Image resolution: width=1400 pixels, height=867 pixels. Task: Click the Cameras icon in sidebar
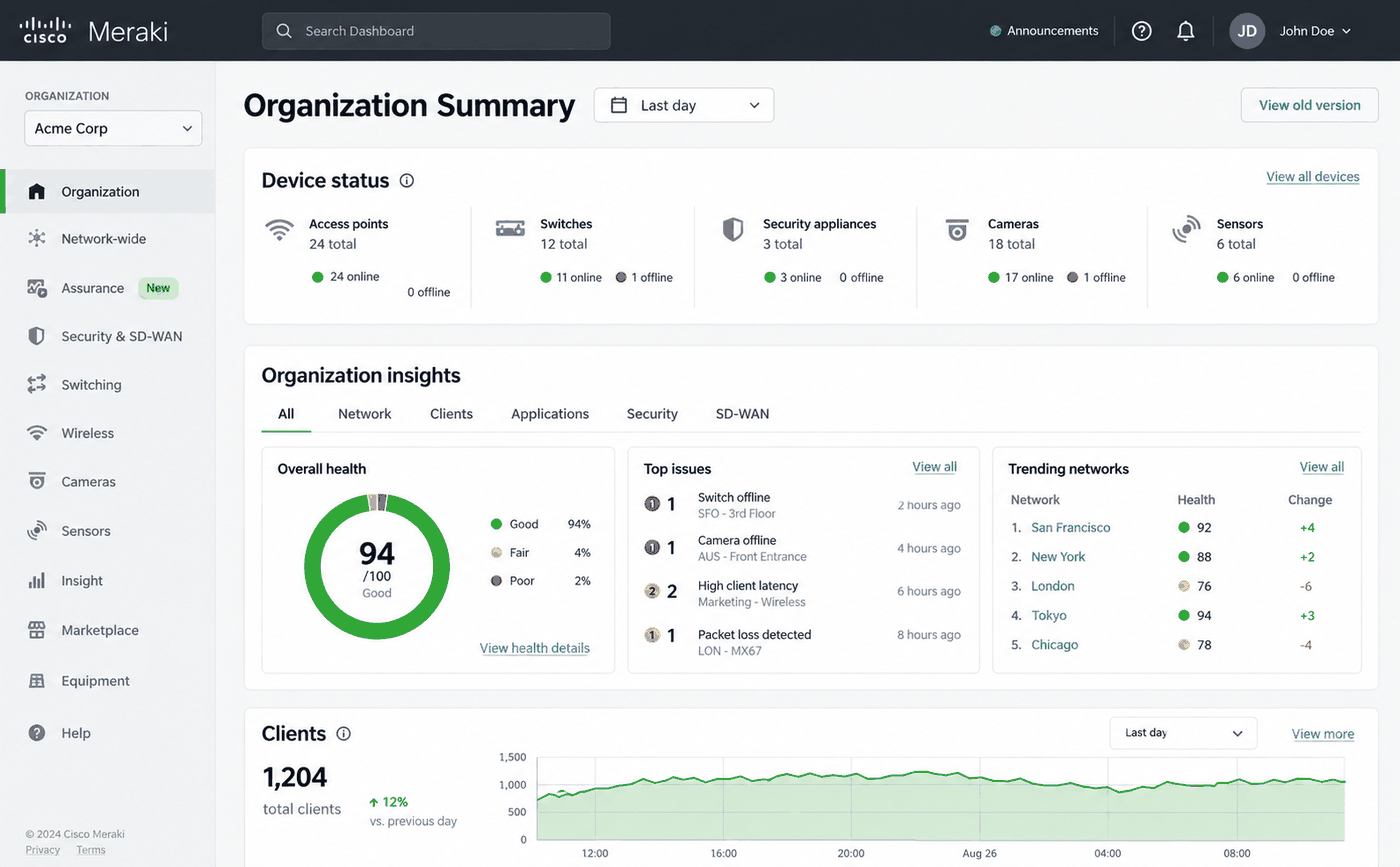pos(37,481)
